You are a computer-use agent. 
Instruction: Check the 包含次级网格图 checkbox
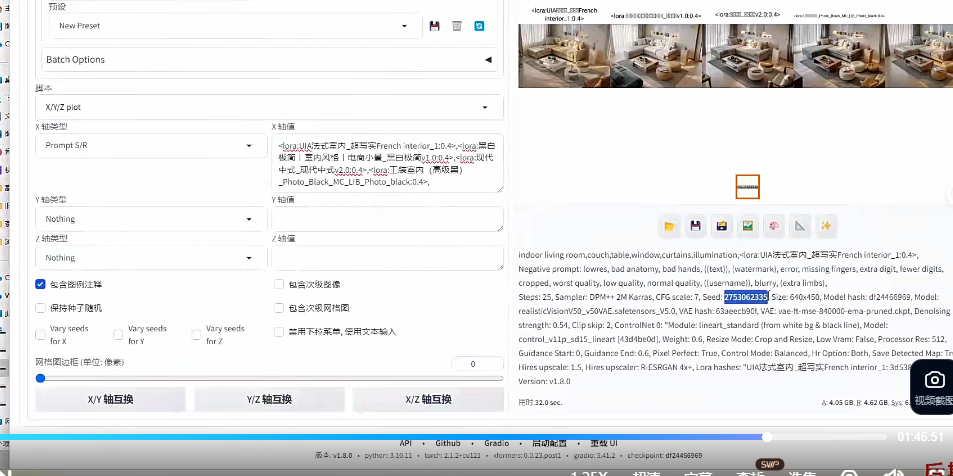(x=279, y=308)
